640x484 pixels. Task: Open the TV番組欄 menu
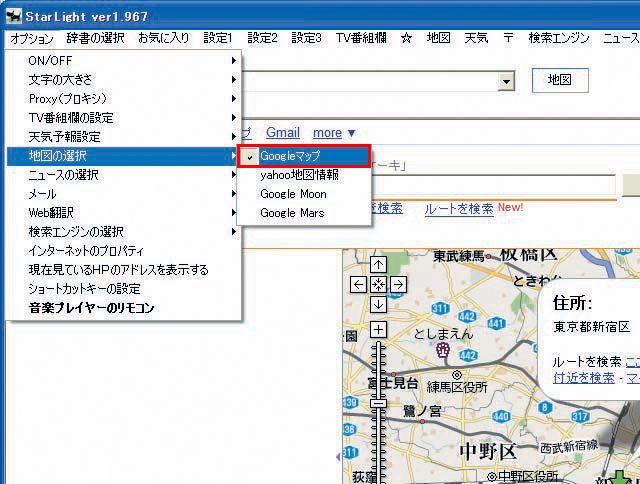tap(361, 38)
